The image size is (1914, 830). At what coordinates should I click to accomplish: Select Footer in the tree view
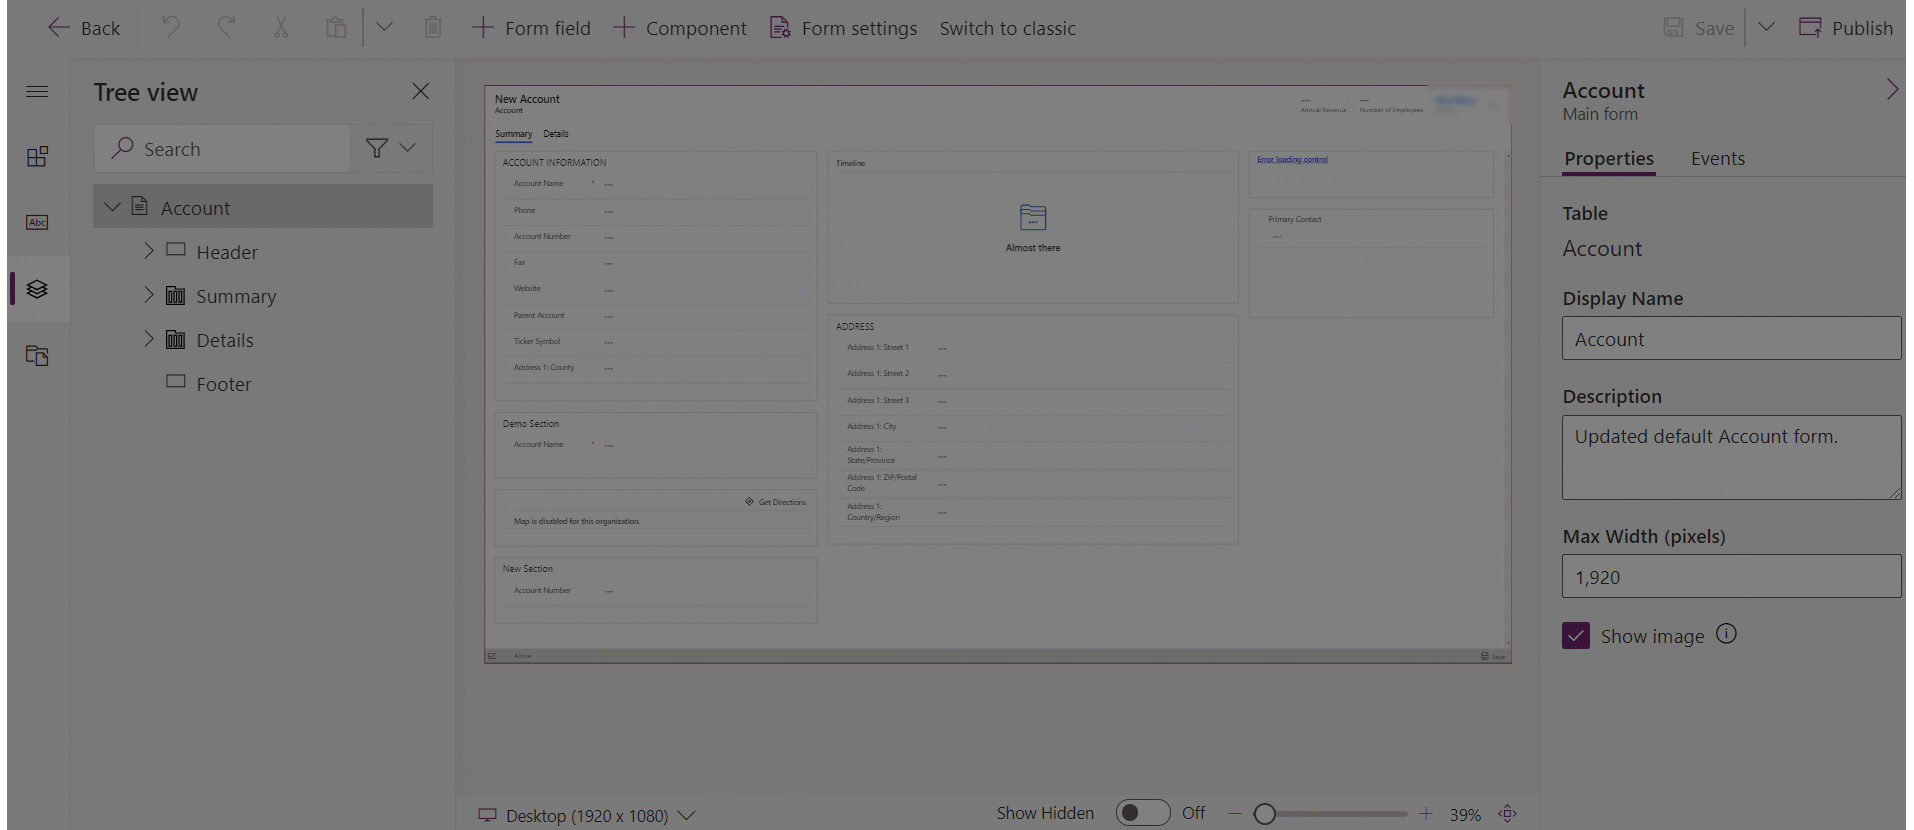click(223, 384)
